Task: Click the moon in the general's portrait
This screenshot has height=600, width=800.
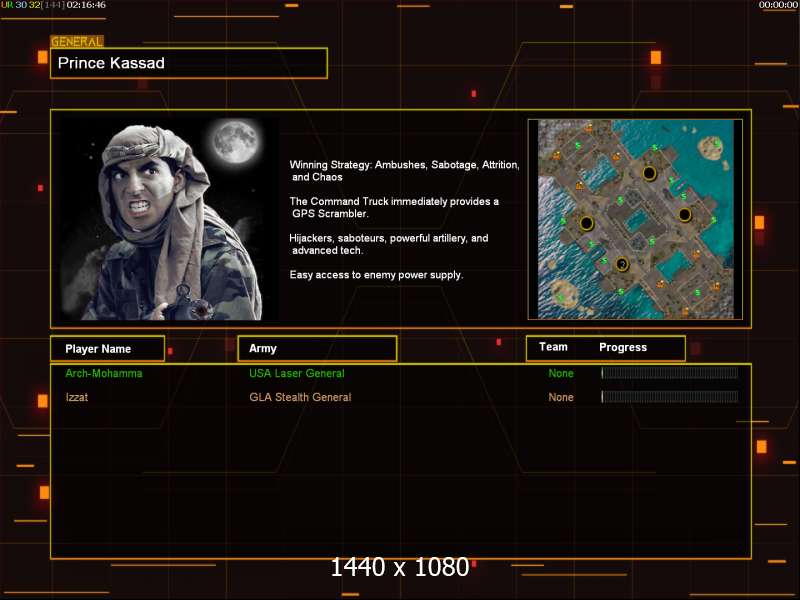Action: (x=235, y=141)
